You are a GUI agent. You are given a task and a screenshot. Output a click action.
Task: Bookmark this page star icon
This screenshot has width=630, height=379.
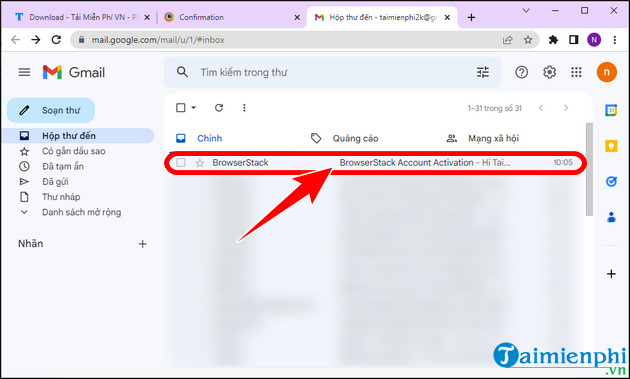click(528, 40)
